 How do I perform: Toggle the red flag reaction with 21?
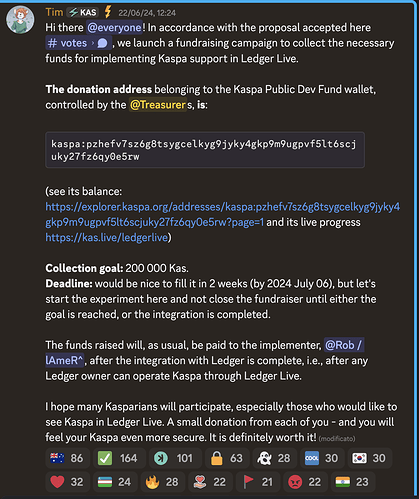tap(258, 482)
